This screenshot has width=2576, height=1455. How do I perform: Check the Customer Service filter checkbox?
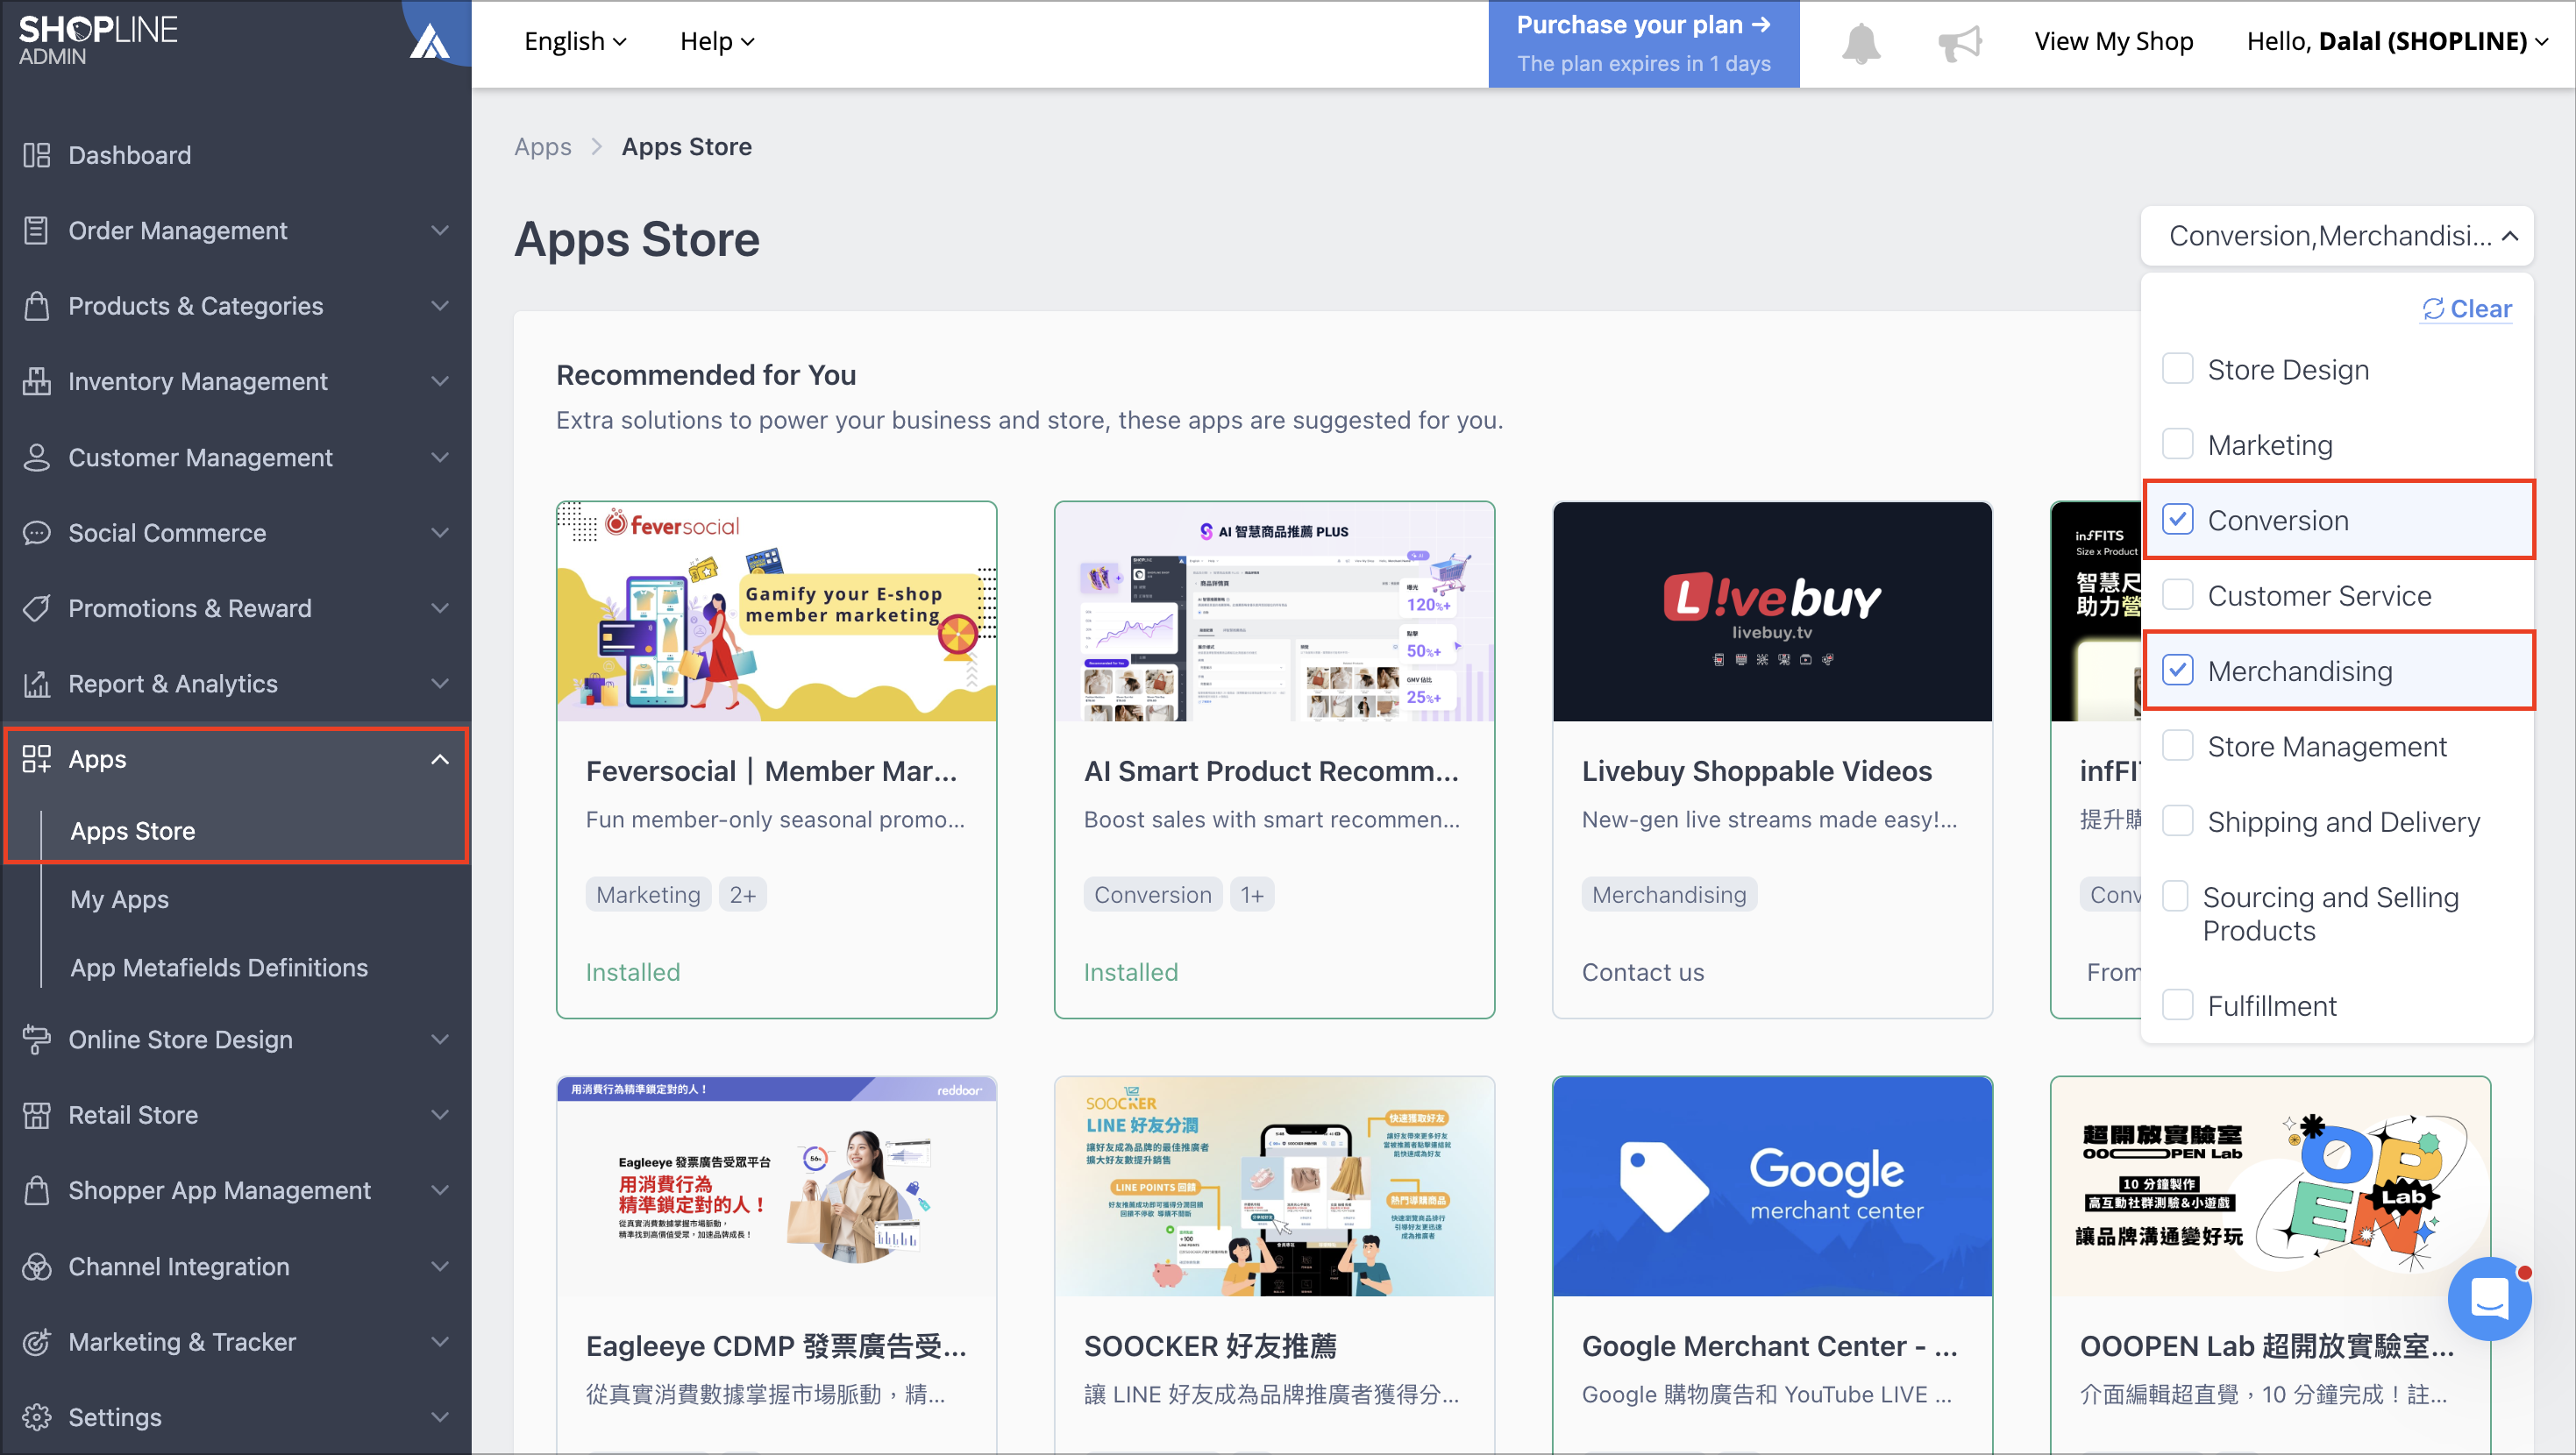[x=2177, y=595]
